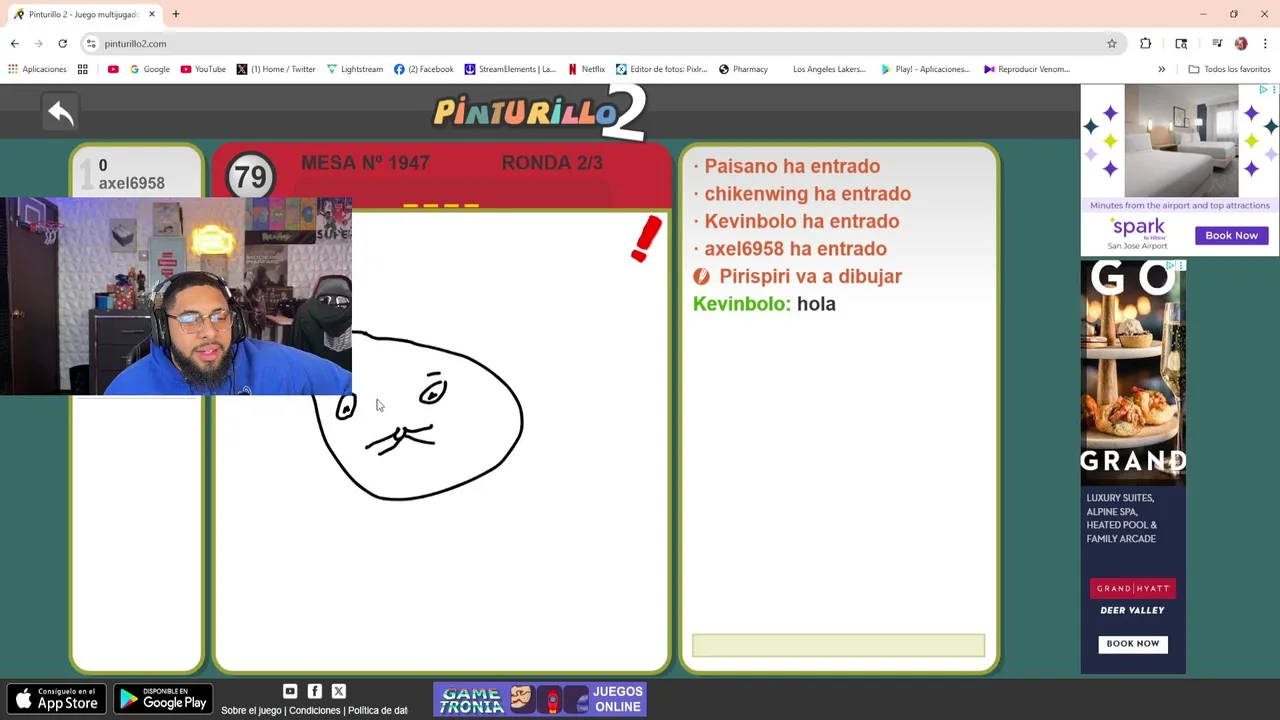Close the Pinturillo 2 tab

click(x=152, y=14)
